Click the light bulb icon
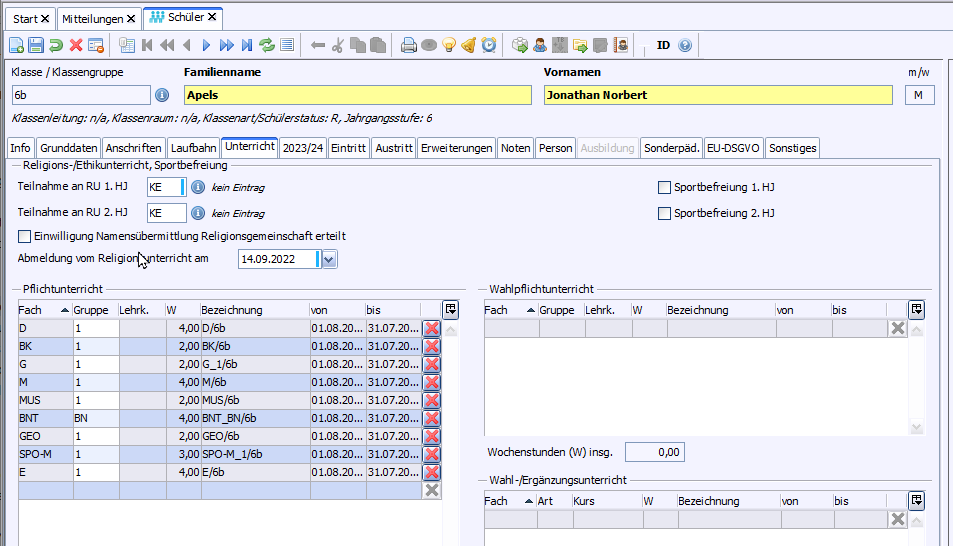The height and width of the screenshot is (546, 953). point(448,45)
